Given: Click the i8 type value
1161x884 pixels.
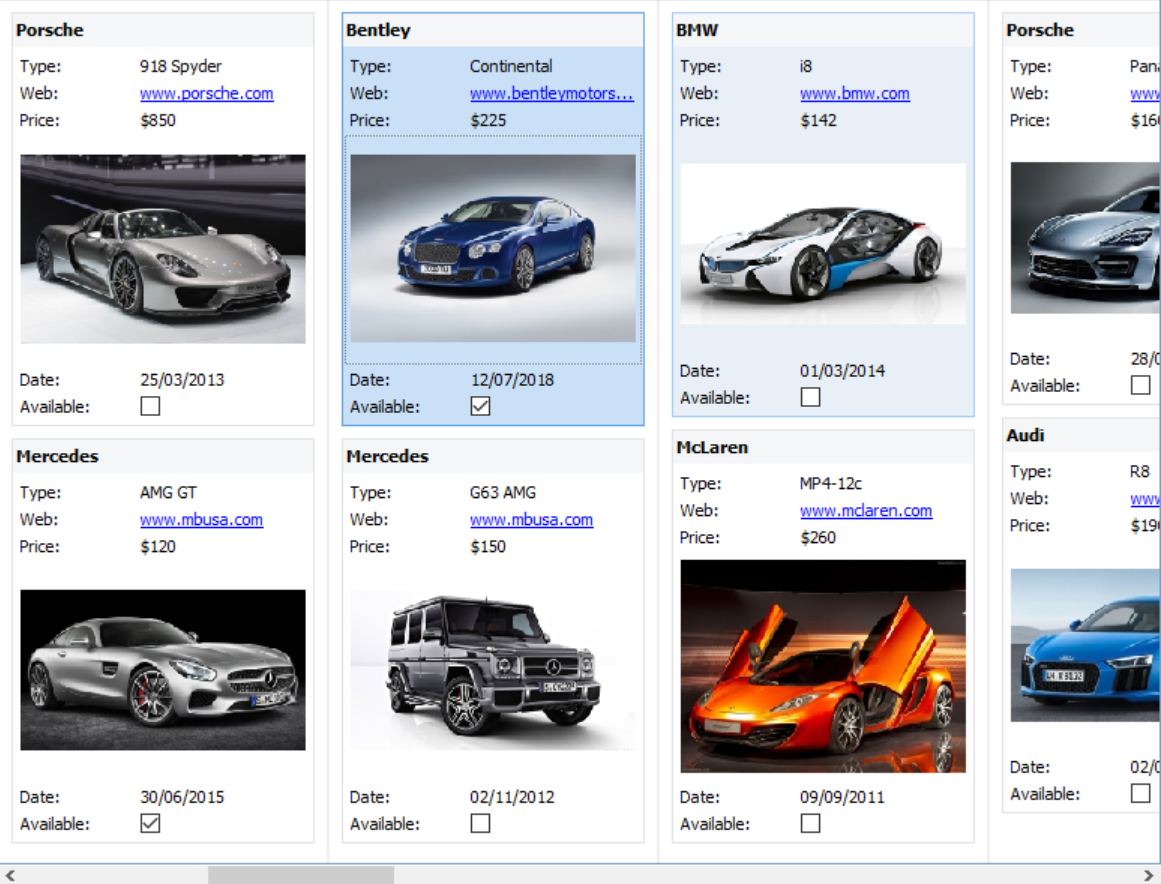Looking at the screenshot, I should [806, 66].
